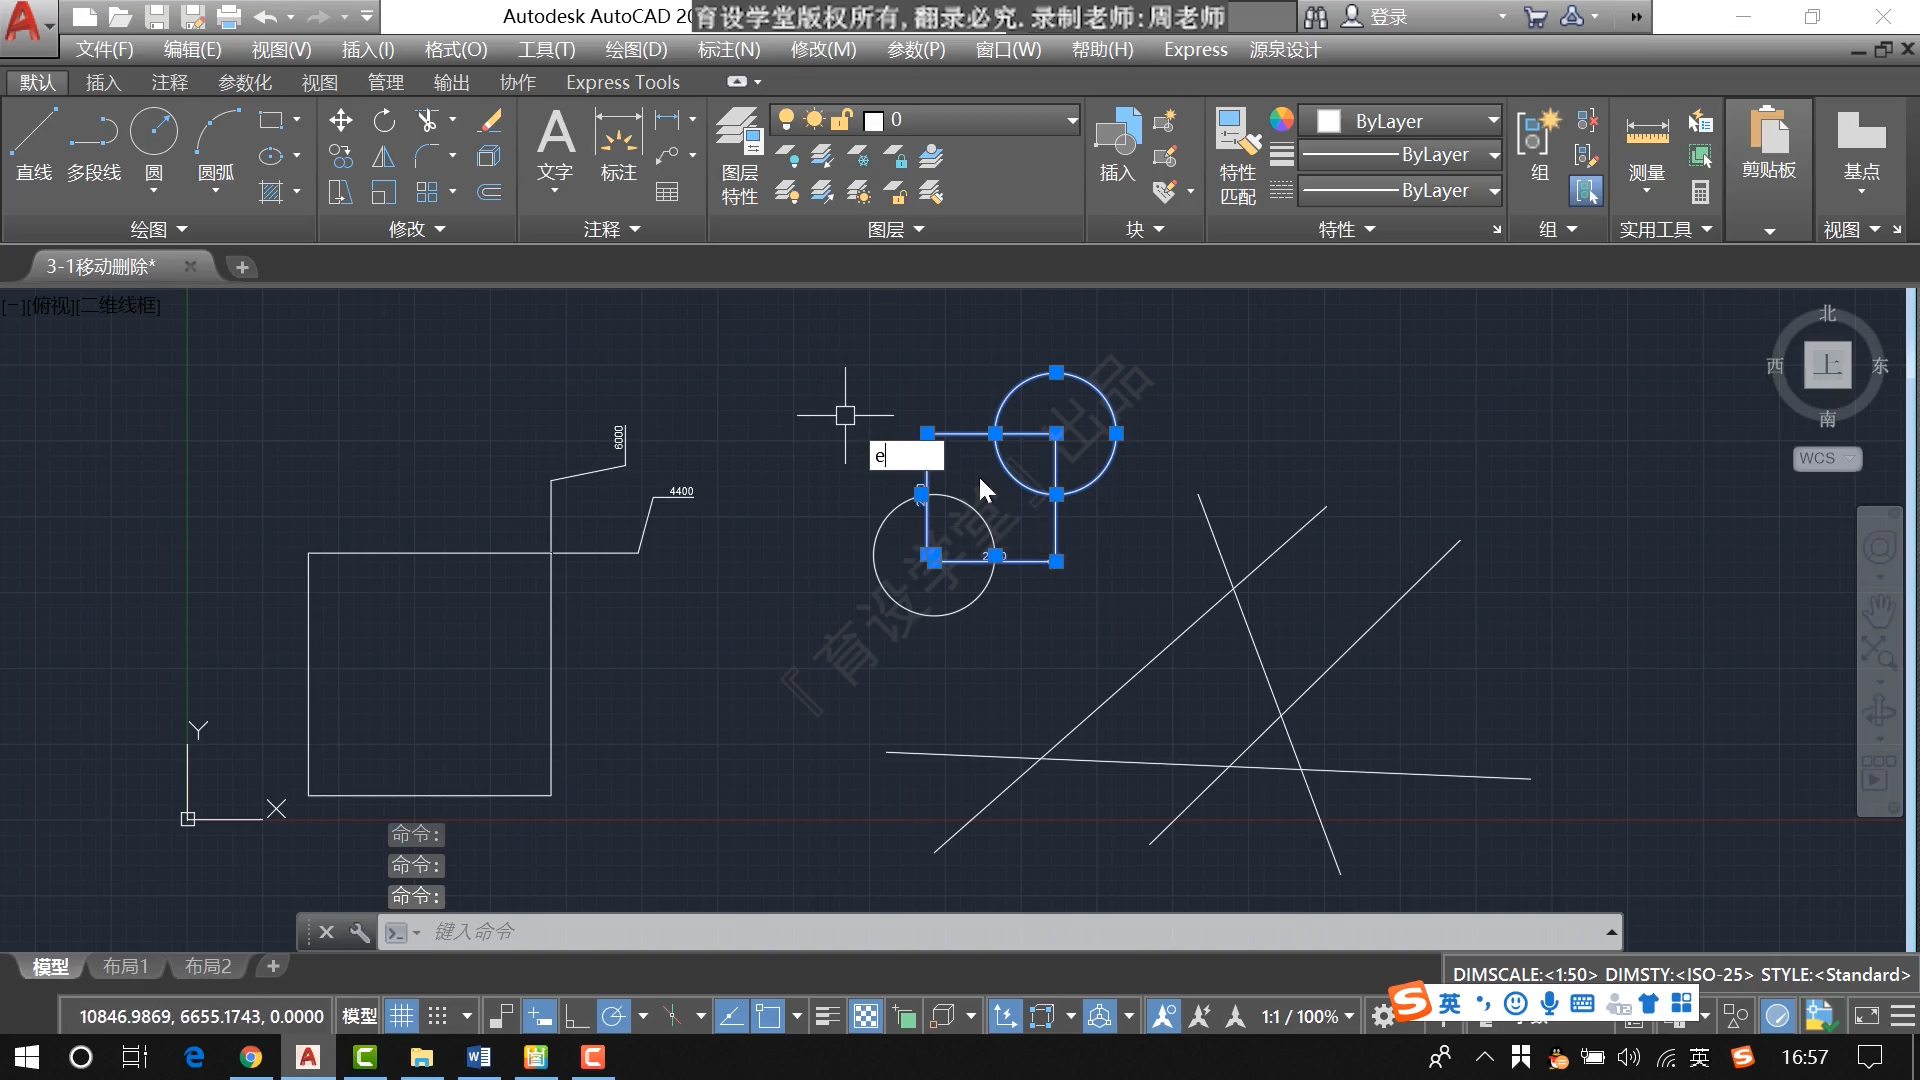Image resolution: width=1920 pixels, height=1080 pixels.
Task: Click the white ByLayer color swatch
Action: pos(1329,121)
